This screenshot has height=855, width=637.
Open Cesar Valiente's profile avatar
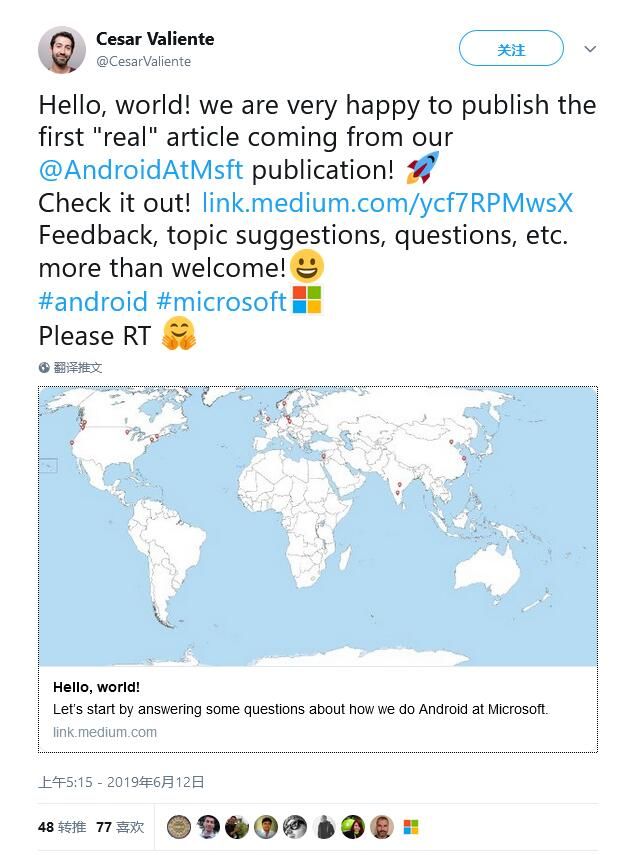click(x=62, y=50)
